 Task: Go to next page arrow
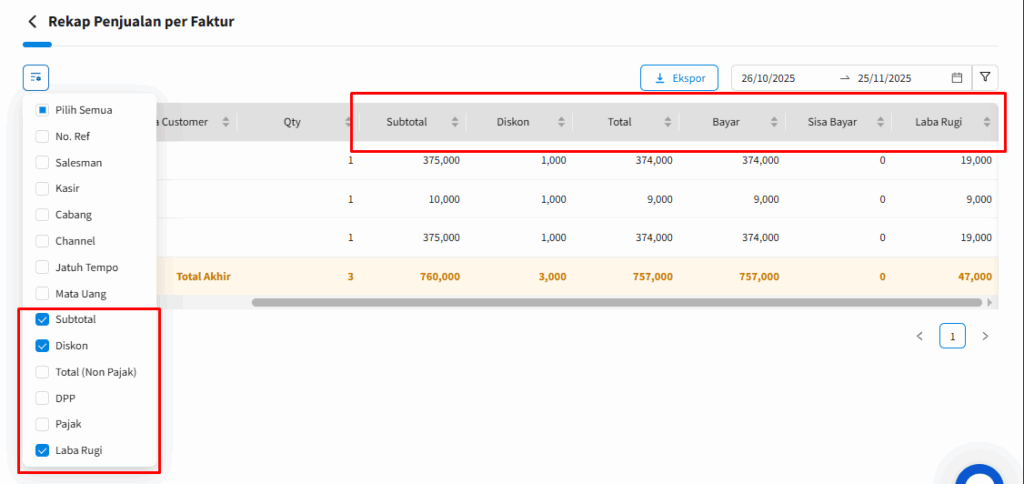(985, 337)
